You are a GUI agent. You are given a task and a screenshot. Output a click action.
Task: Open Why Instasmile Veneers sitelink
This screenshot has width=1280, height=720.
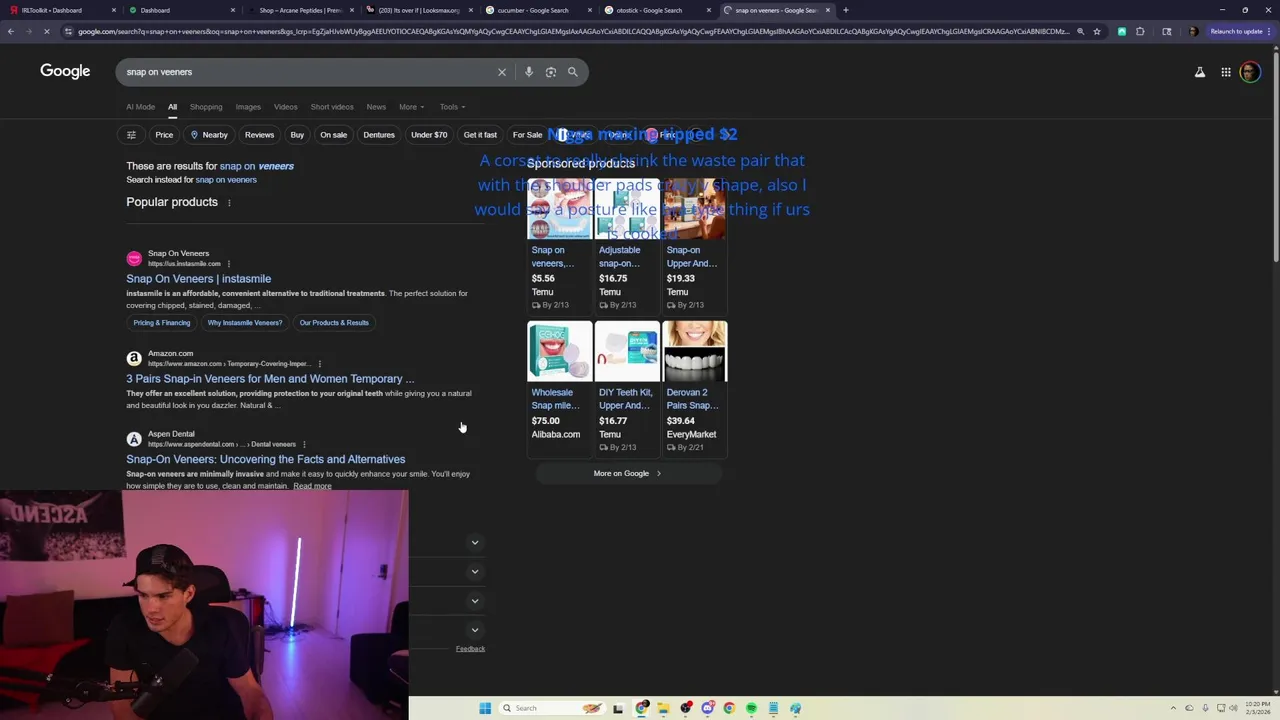click(245, 323)
